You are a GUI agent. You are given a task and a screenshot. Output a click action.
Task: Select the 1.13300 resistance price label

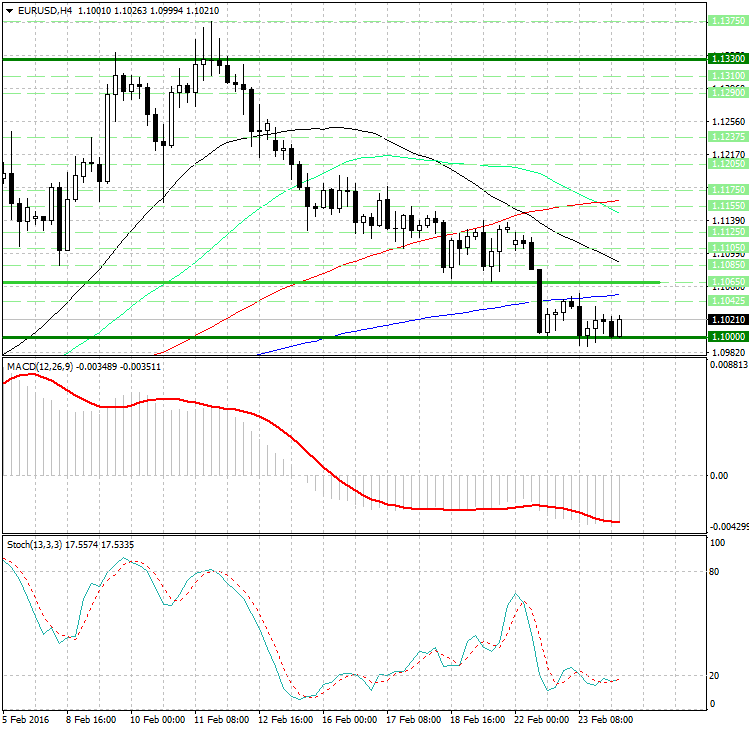click(728, 58)
